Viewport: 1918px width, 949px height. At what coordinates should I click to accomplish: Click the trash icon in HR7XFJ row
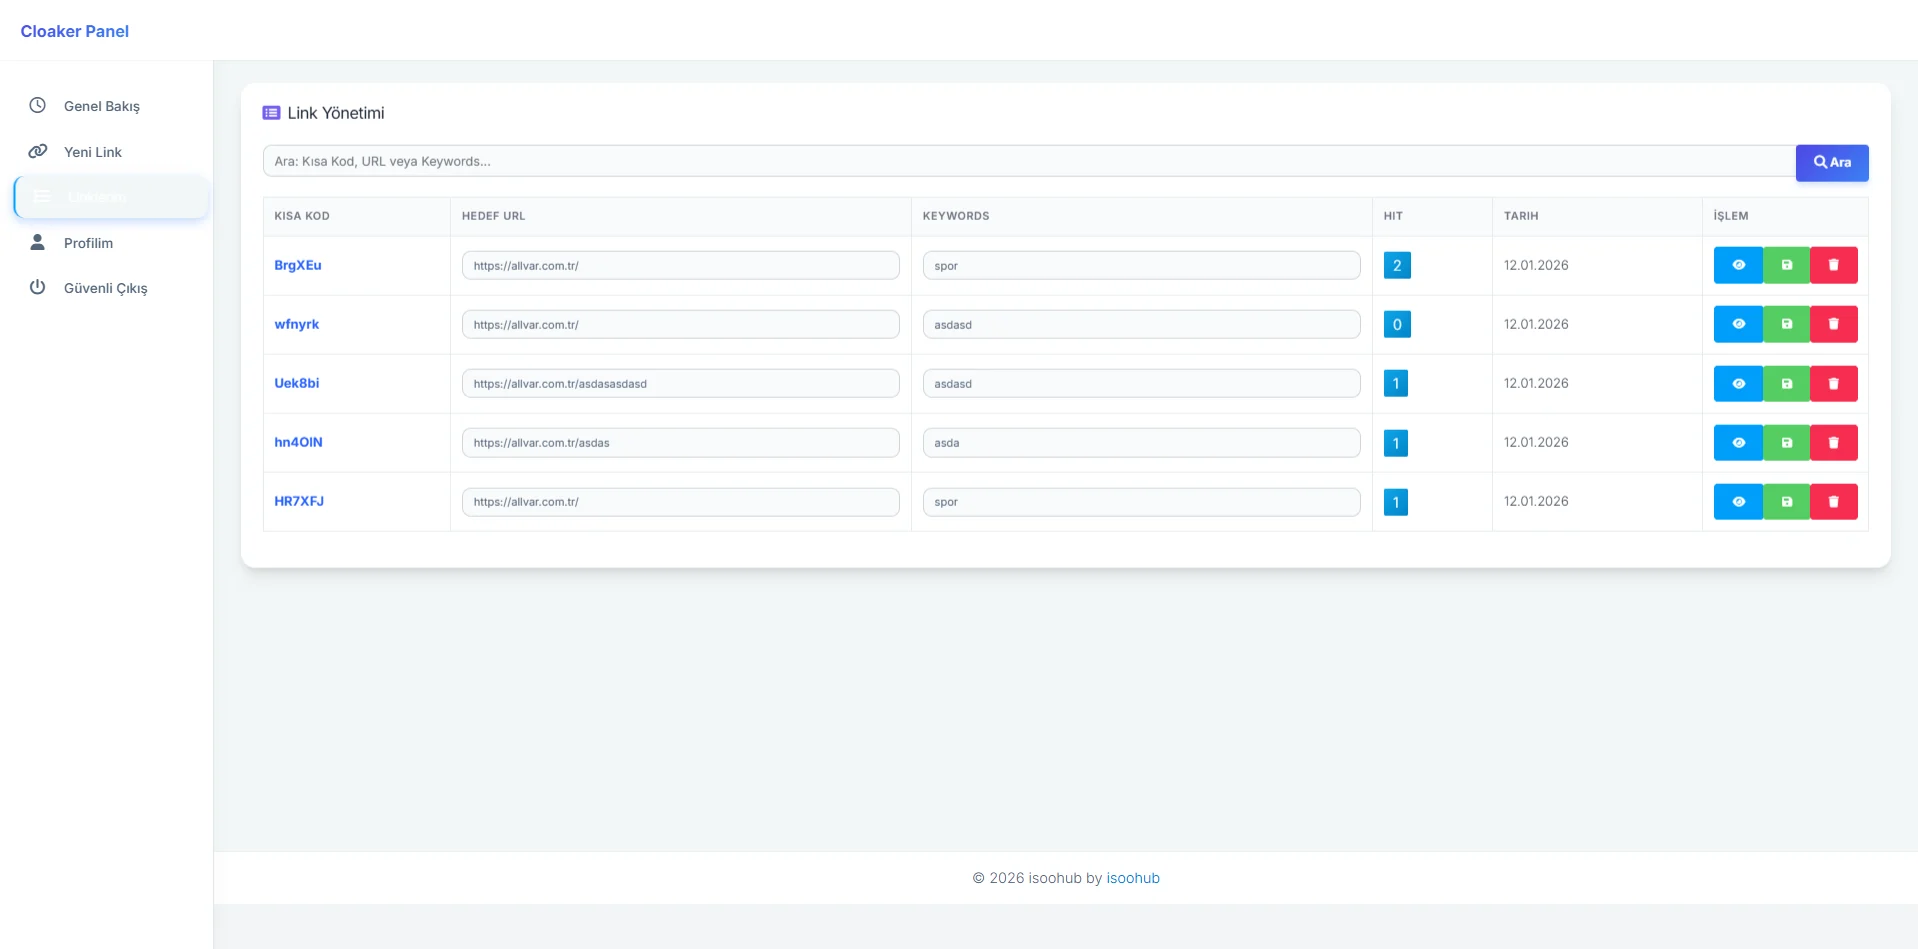pyautogui.click(x=1833, y=501)
